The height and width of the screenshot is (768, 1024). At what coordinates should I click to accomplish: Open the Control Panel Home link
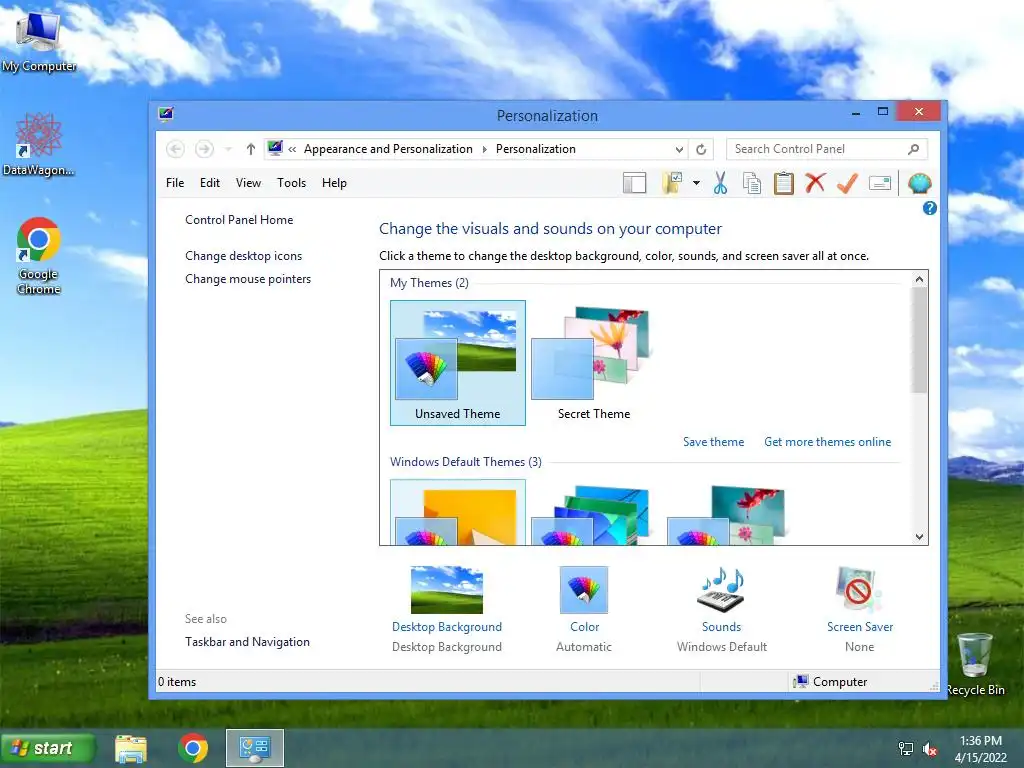pyautogui.click(x=239, y=220)
